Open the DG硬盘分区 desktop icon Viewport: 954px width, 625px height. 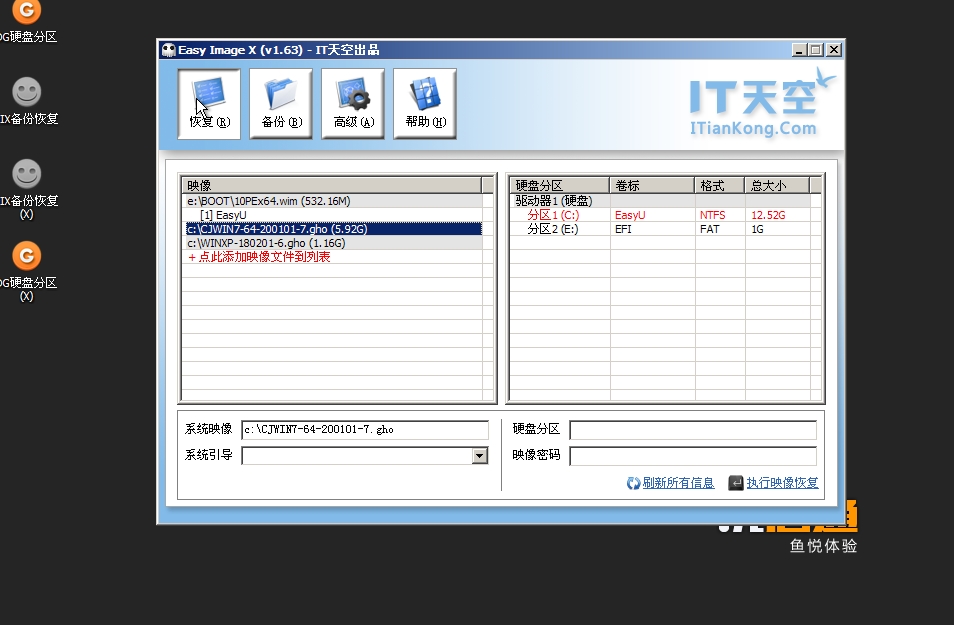point(25,15)
